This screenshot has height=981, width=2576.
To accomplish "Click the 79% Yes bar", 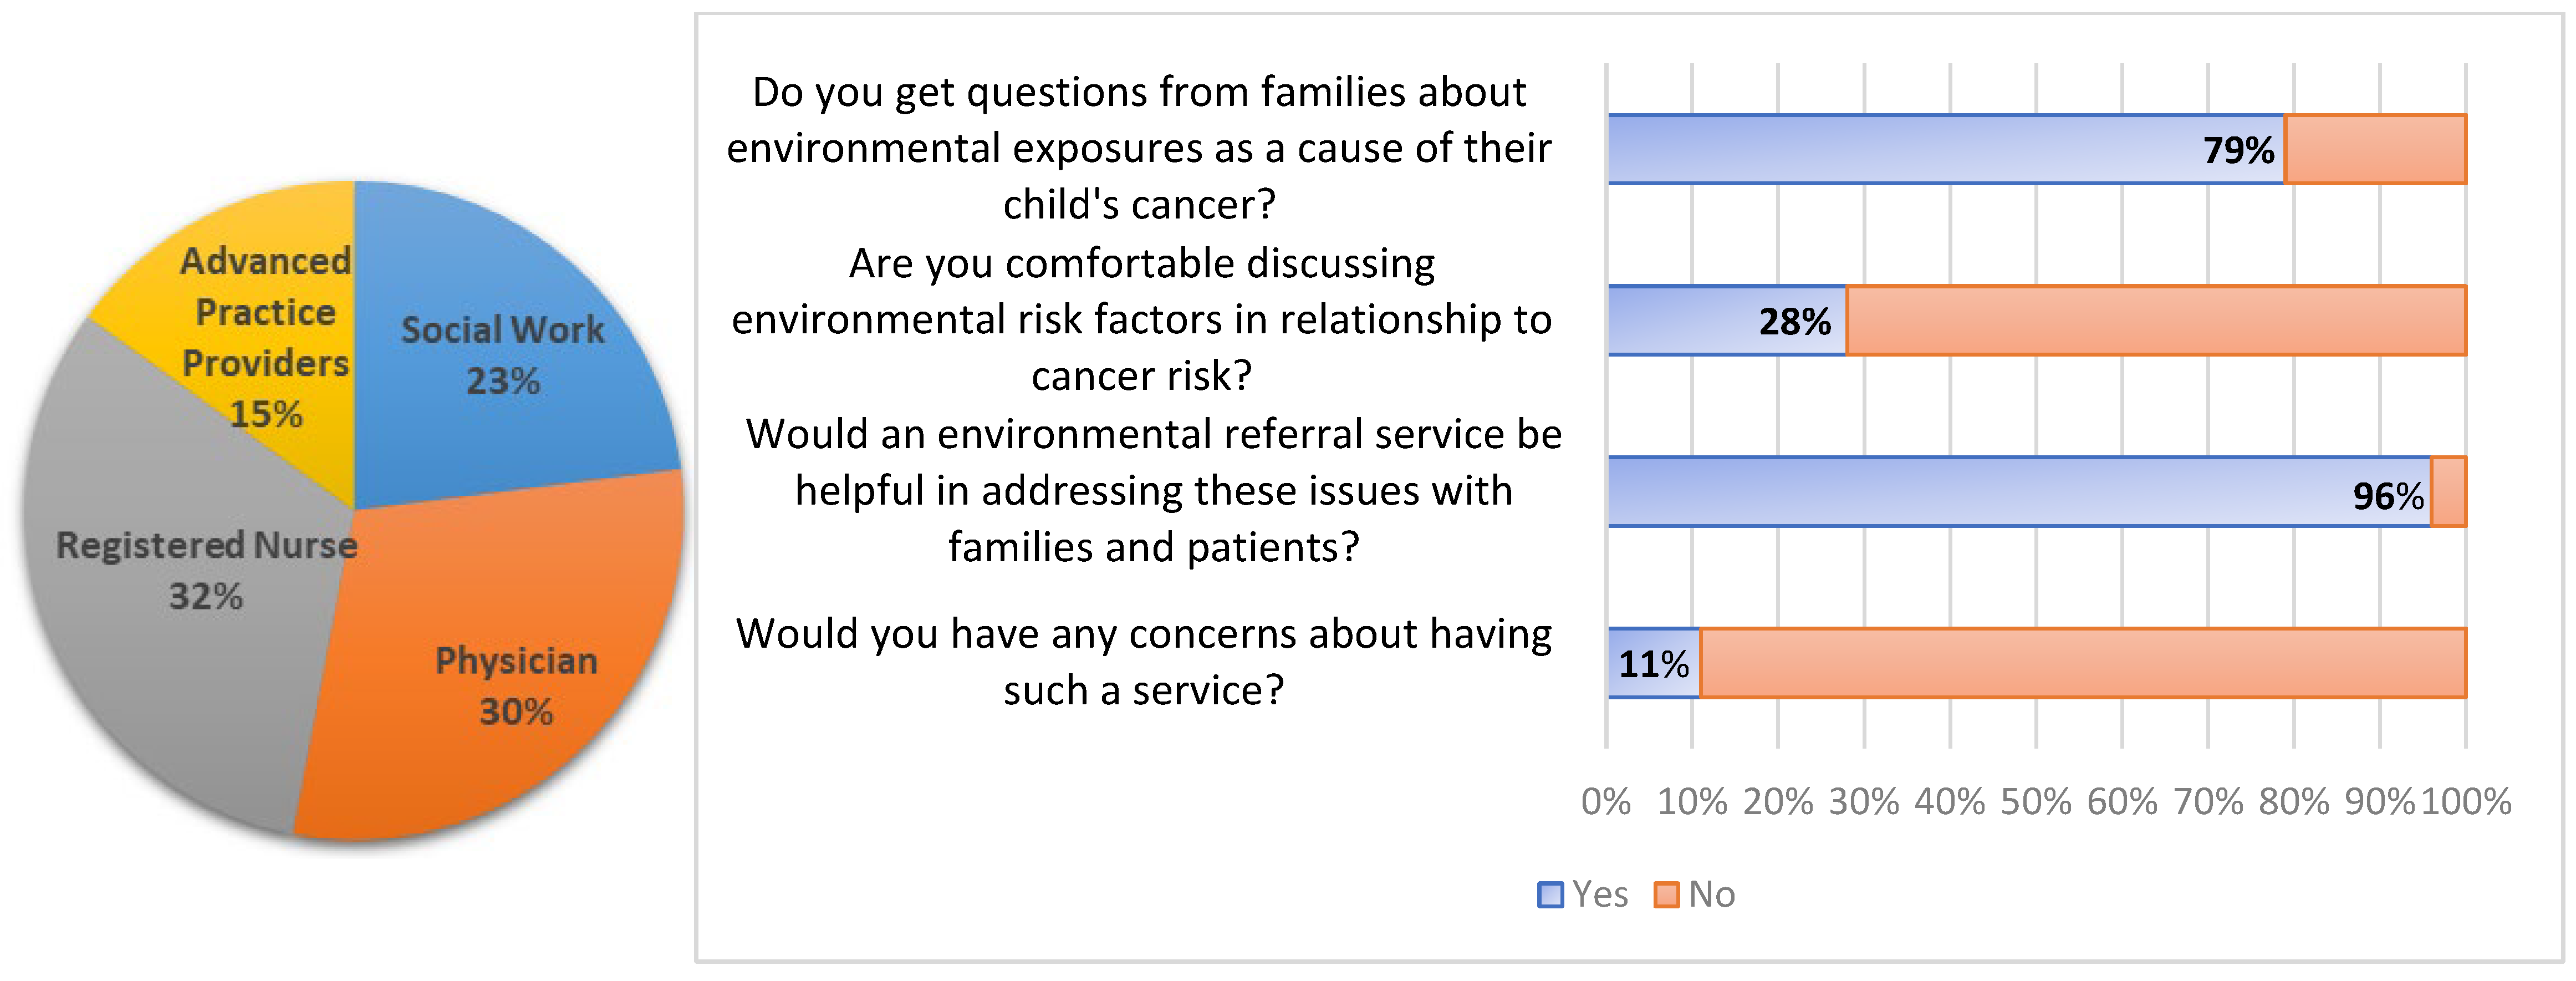I will [x=1945, y=149].
